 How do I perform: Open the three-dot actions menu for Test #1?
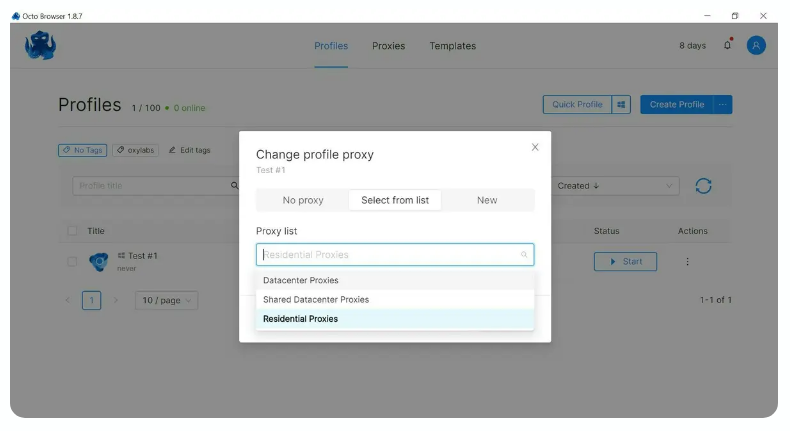[x=687, y=262]
